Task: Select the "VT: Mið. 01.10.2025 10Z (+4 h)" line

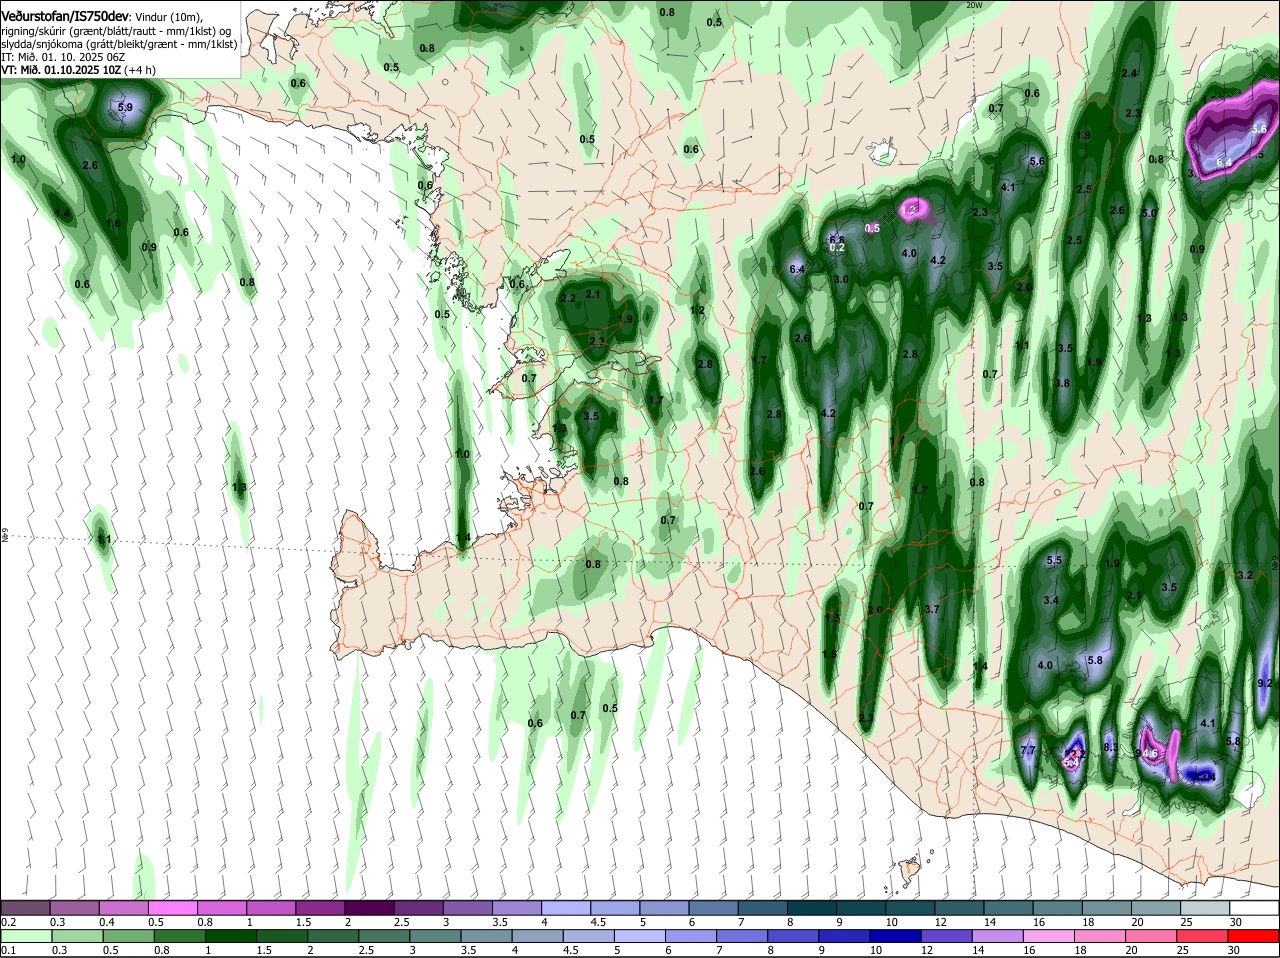Action: pyautogui.click(x=78, y=70)
